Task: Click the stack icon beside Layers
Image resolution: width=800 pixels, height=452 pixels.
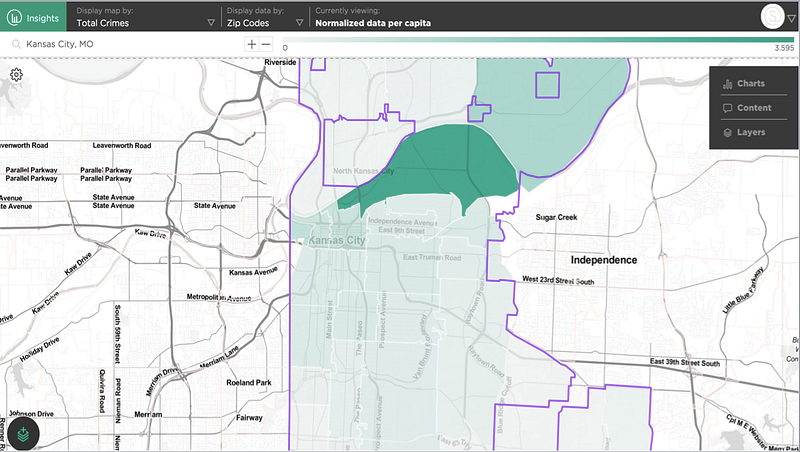Action: point(728,133)
